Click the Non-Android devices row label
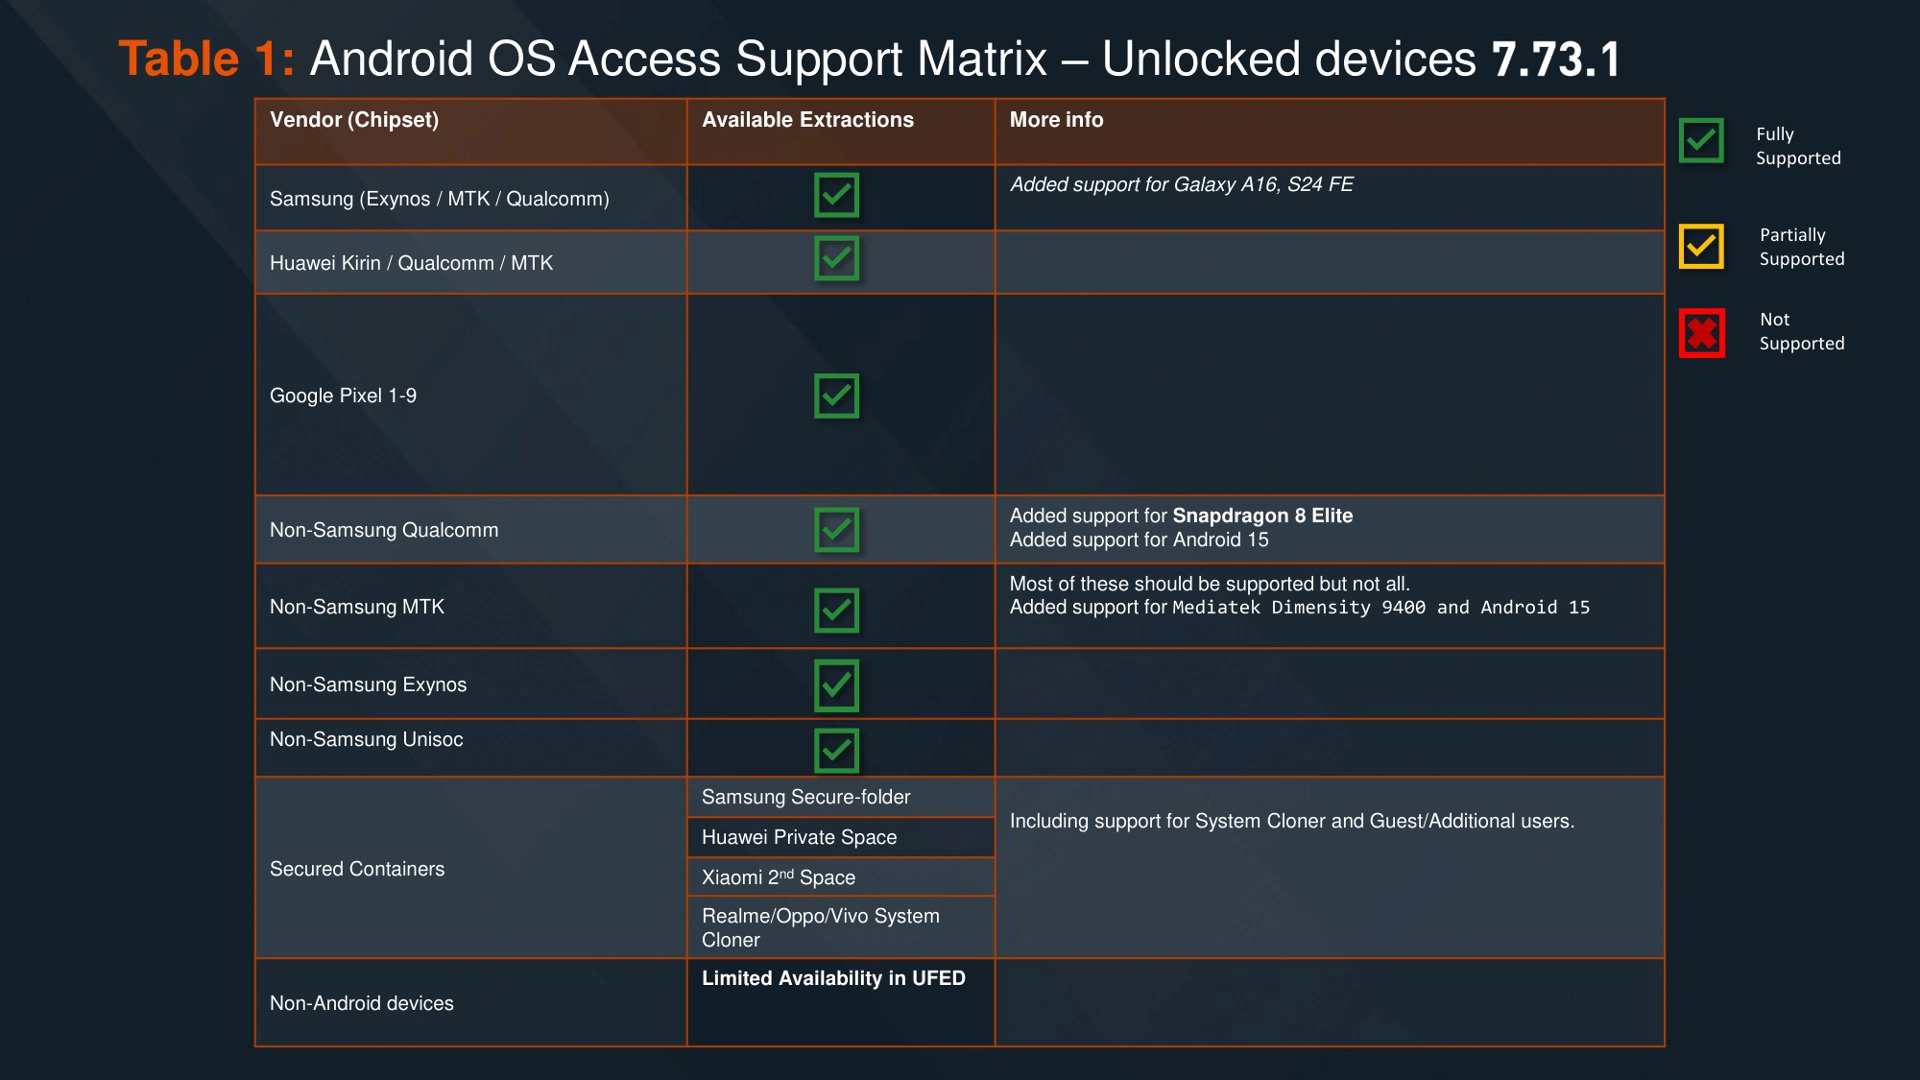The image size is (1920, 1080). tap(361, 1002)
